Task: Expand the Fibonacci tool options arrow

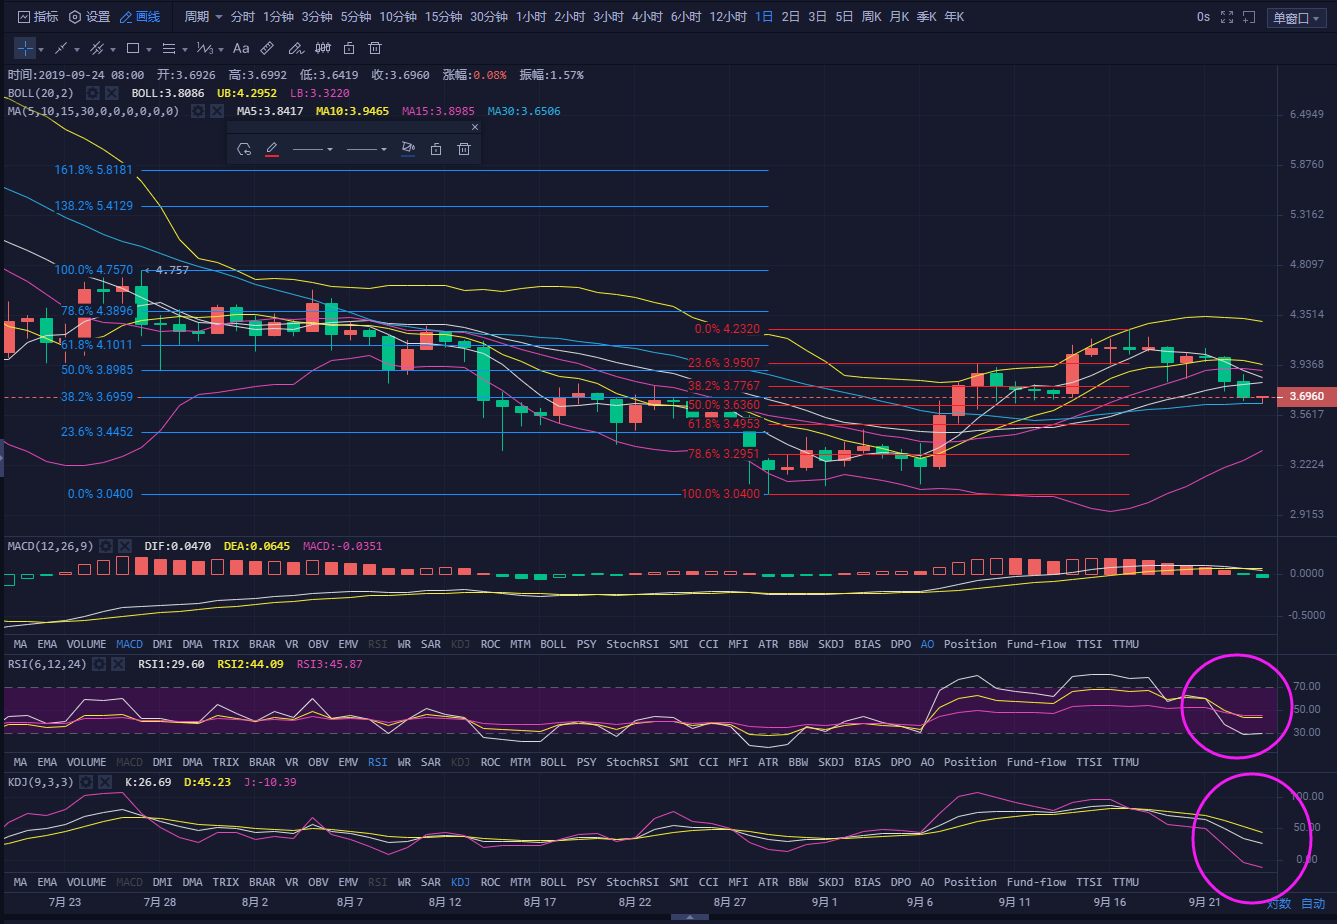Action: tap(185, 50)
